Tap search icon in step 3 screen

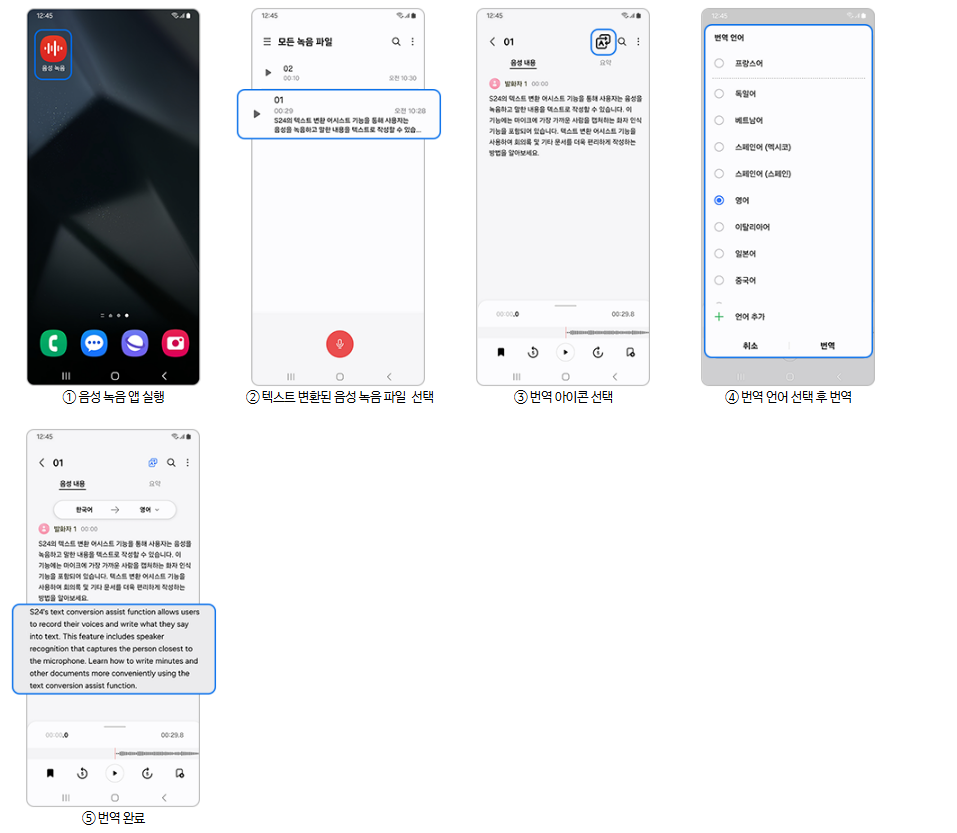(622, 41)
